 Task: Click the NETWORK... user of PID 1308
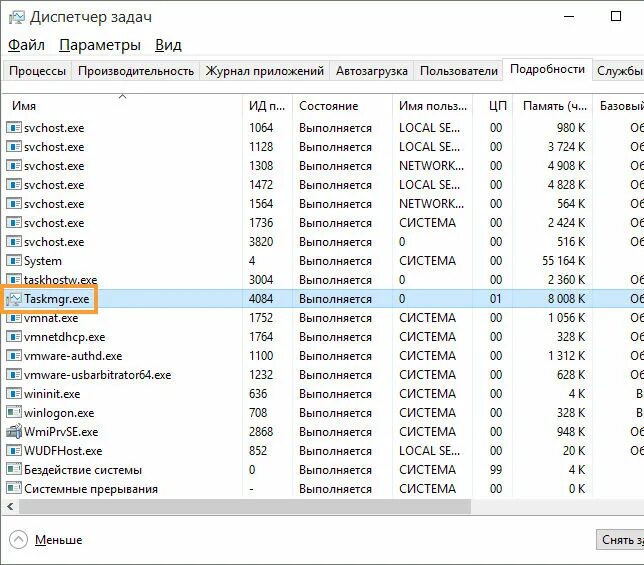coord(431,165)
